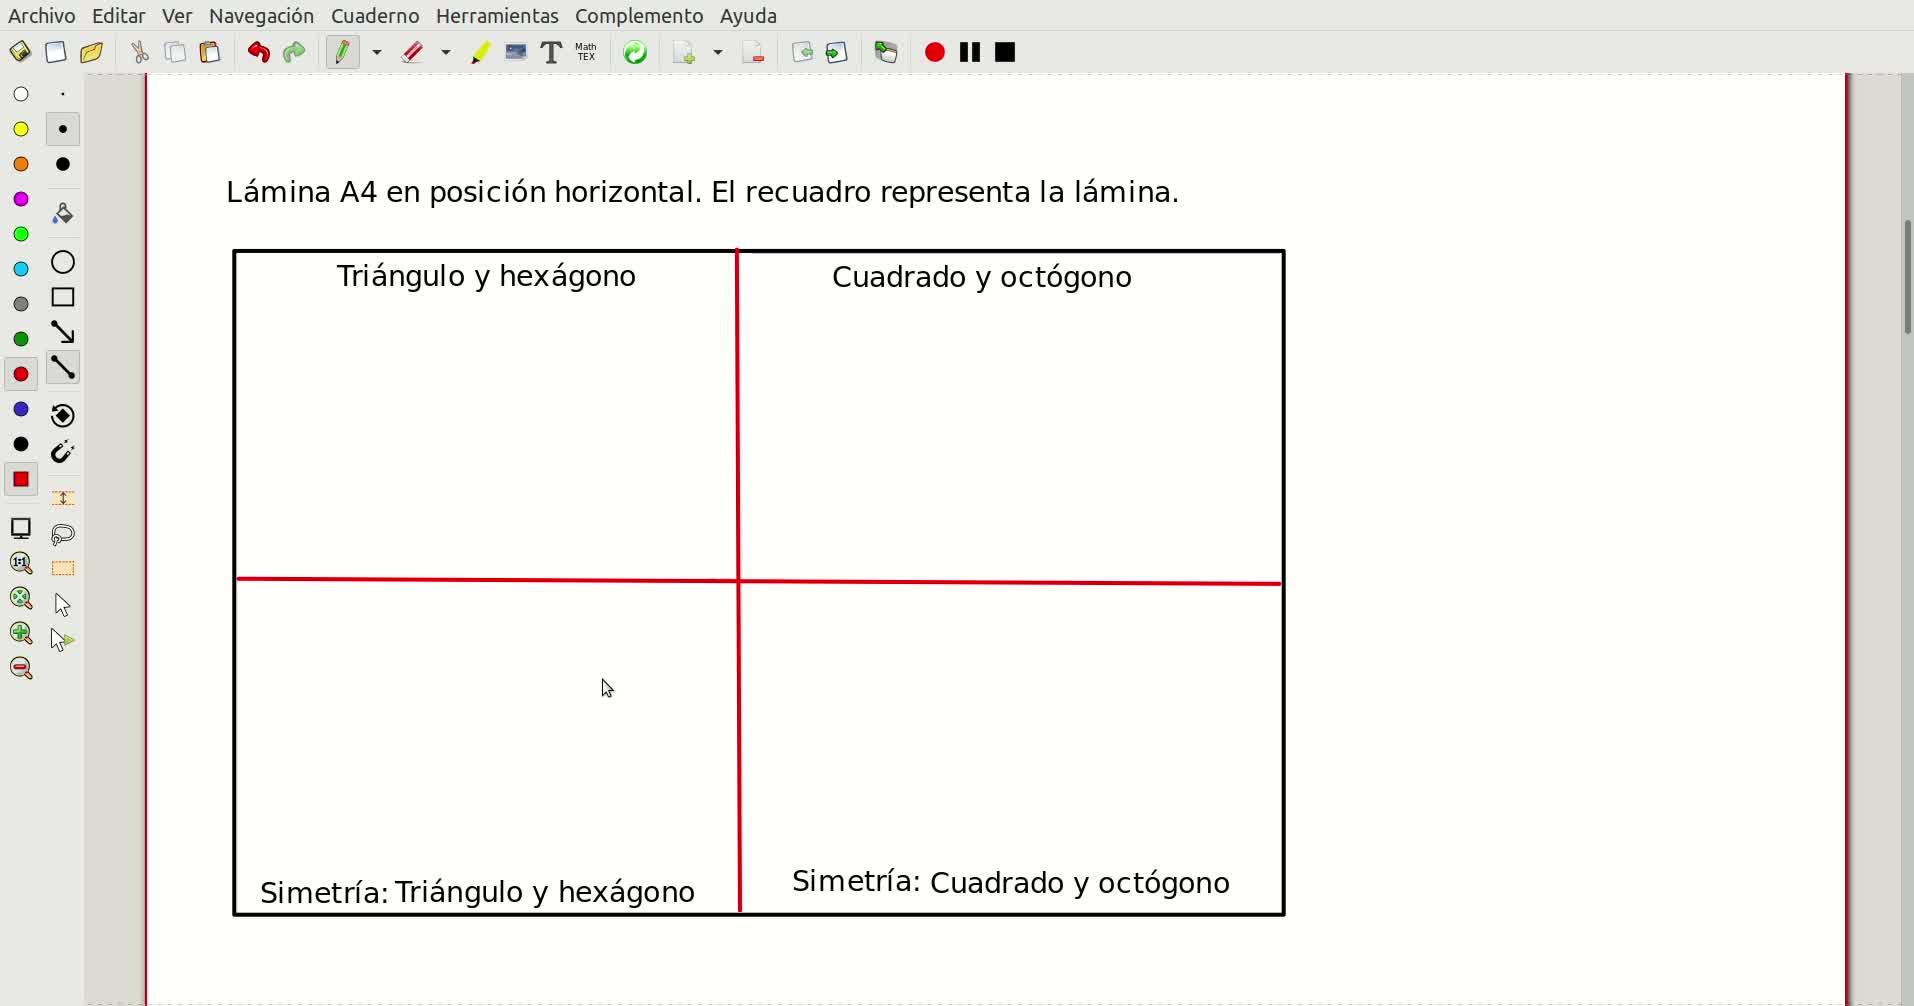Select the rectangle selection tool
This screenshot has width=1914, height=1006.
click(x=63, y=569)
